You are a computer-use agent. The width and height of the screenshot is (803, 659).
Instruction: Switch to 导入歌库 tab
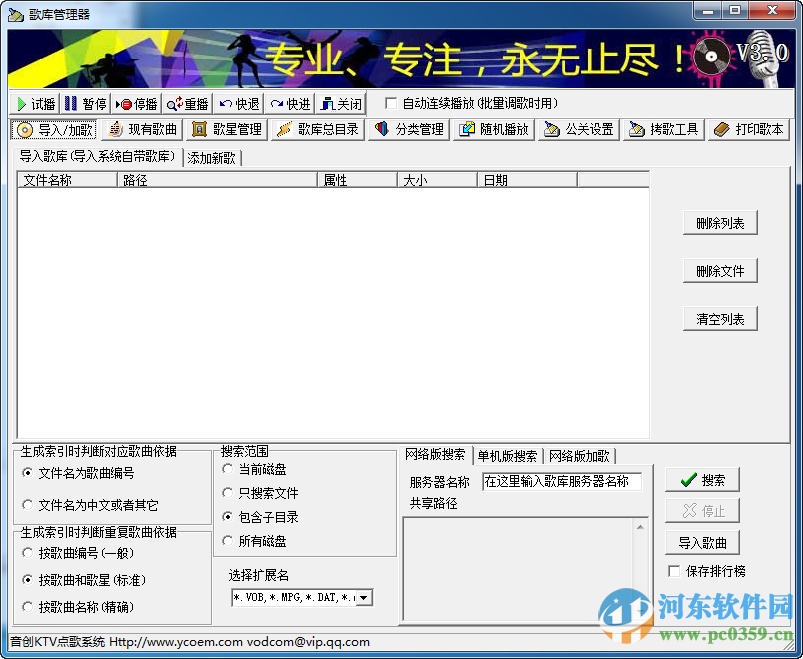coord(98,156)
